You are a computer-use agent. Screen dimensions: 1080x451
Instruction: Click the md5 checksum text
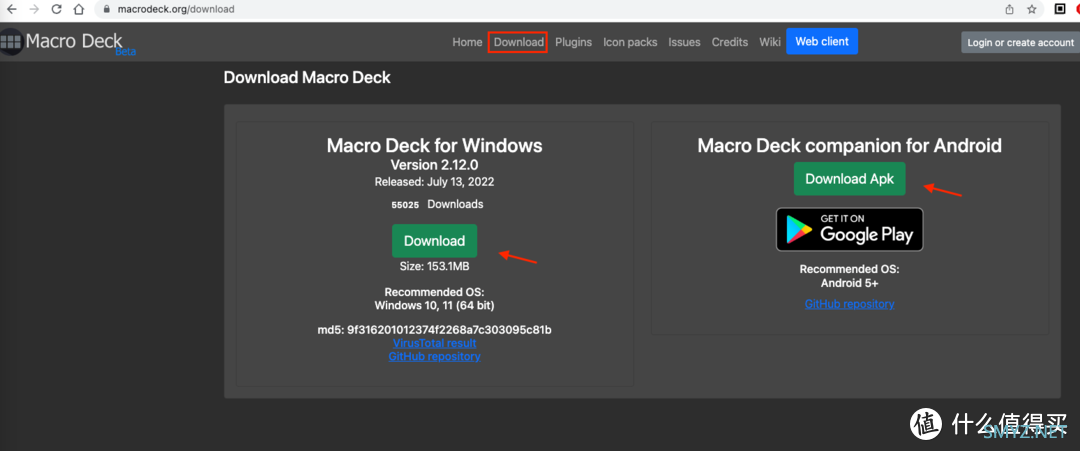point(434,330)
